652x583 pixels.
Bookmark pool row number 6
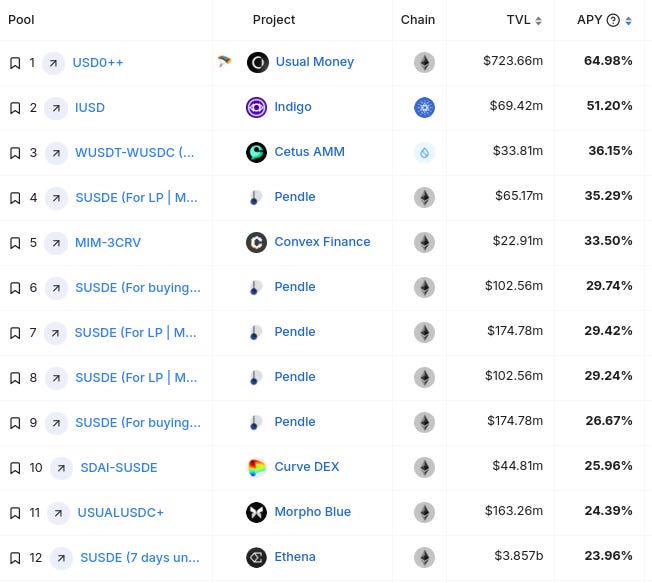(x=15, y=288)
